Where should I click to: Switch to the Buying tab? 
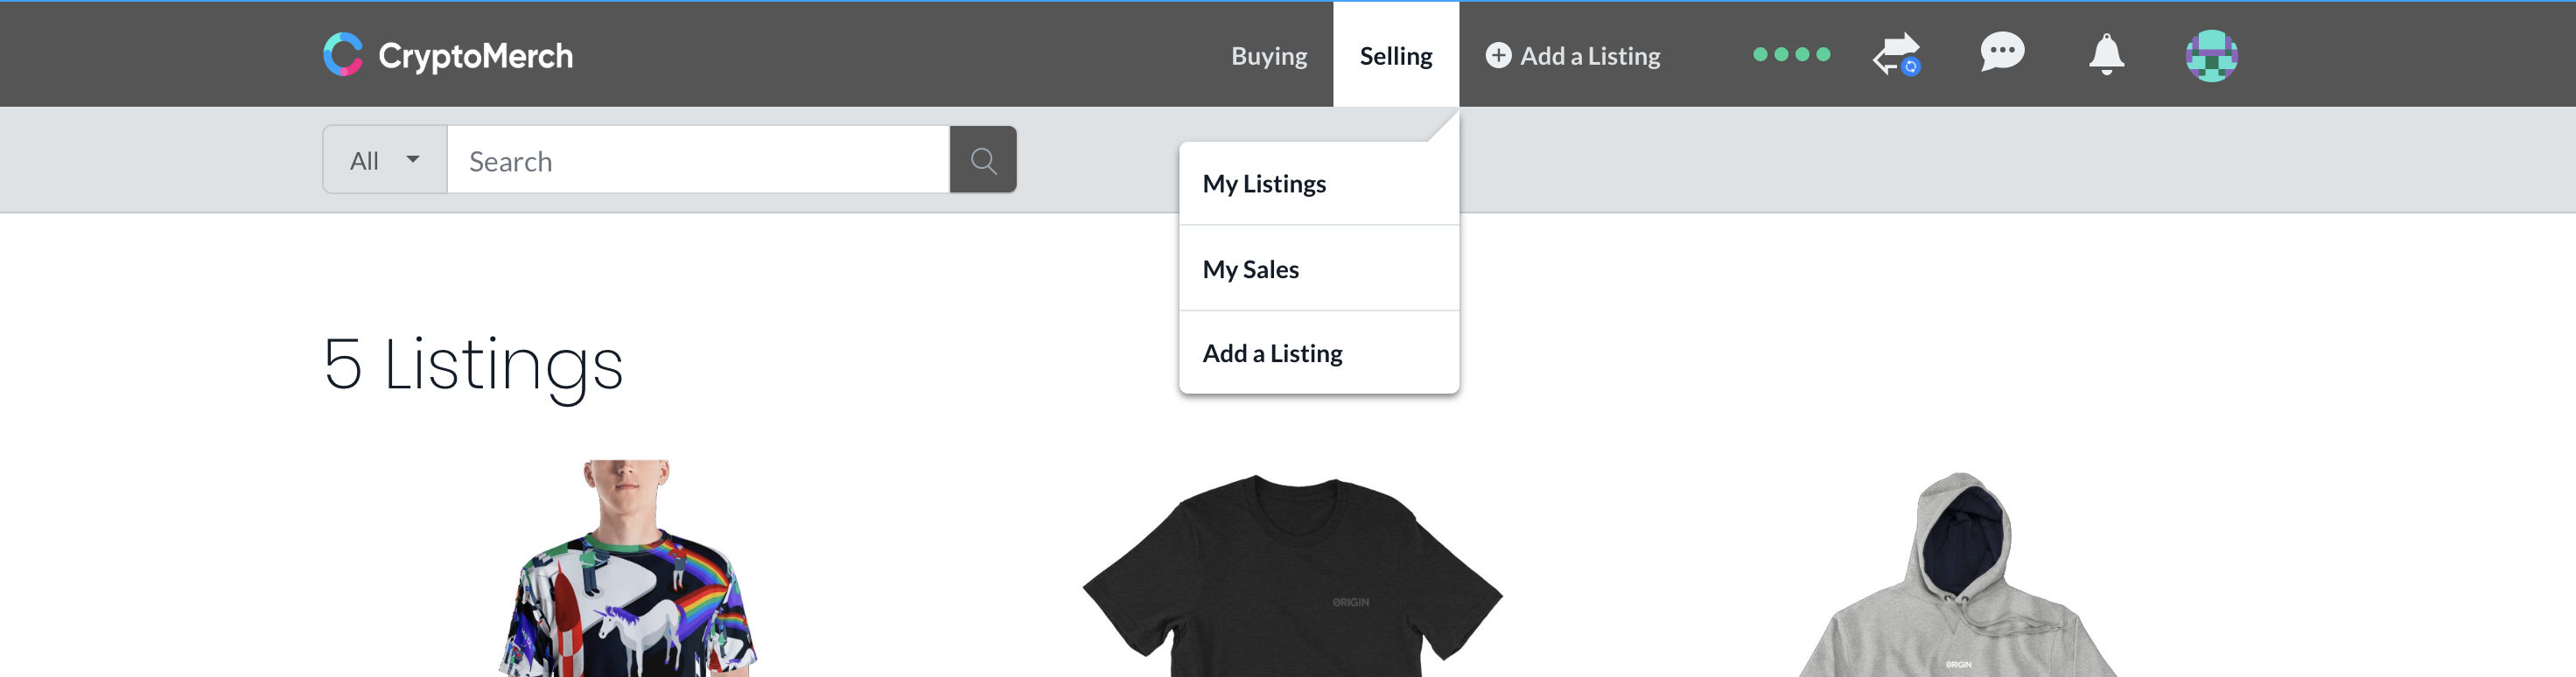click(1268, 56)
